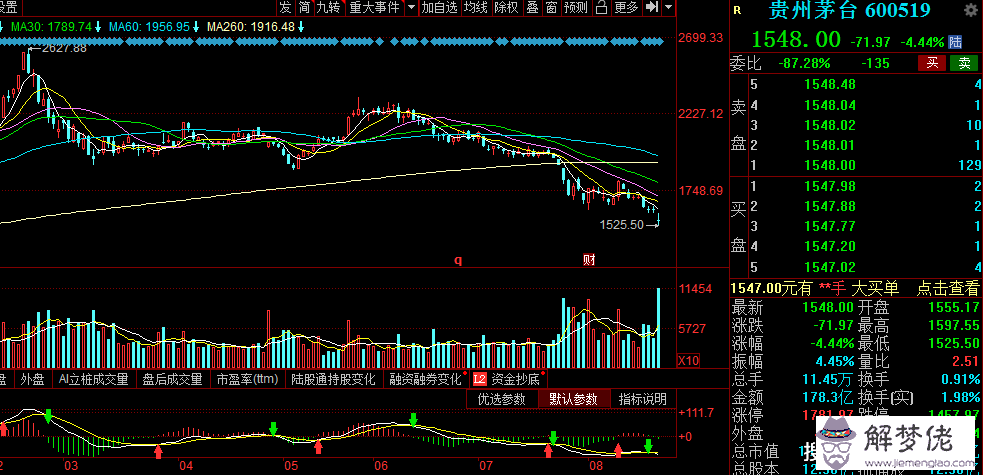Click the green down arrow near month 06 in indicator
Viewport: 983px width, 475px height.
(x=413, y=419)
